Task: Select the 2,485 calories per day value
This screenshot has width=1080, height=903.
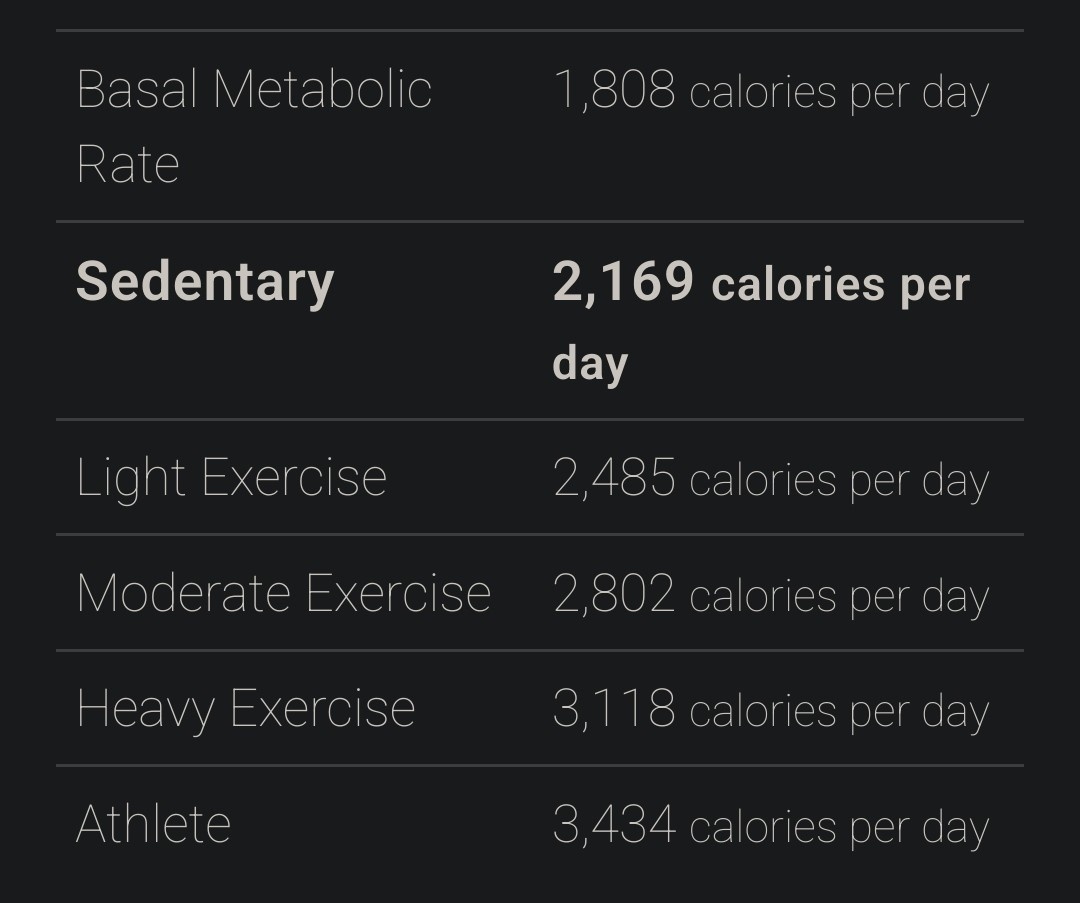Action: [770, 479]
